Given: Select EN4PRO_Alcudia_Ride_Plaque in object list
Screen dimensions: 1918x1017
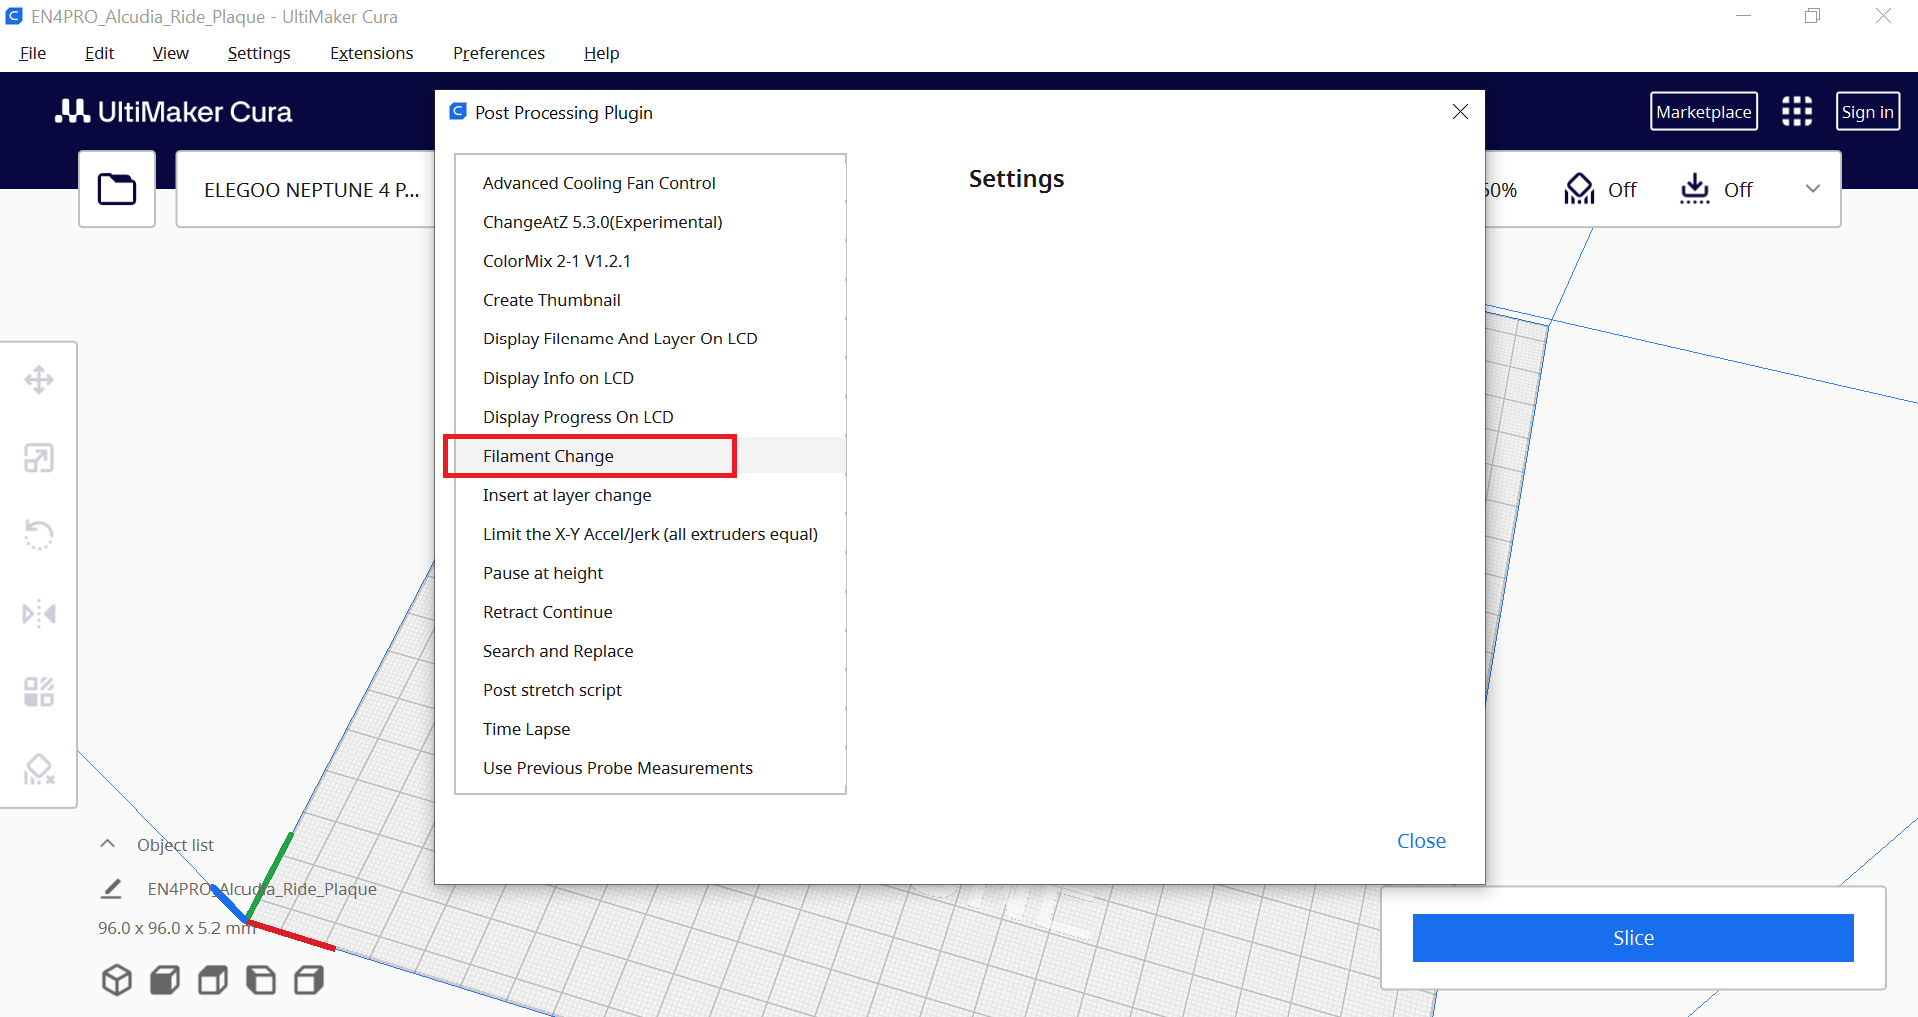Looking at the screenshot, I should [262, 889].
